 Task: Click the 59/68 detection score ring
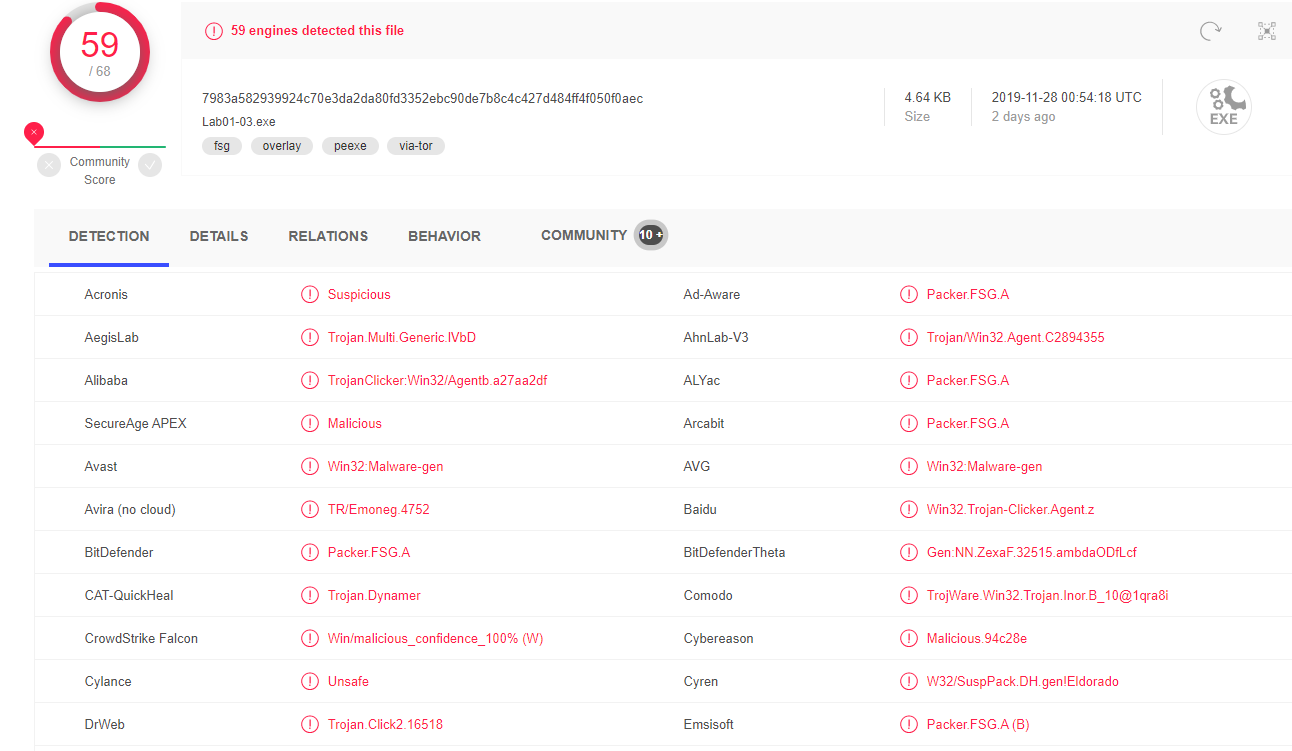[100, 52]
